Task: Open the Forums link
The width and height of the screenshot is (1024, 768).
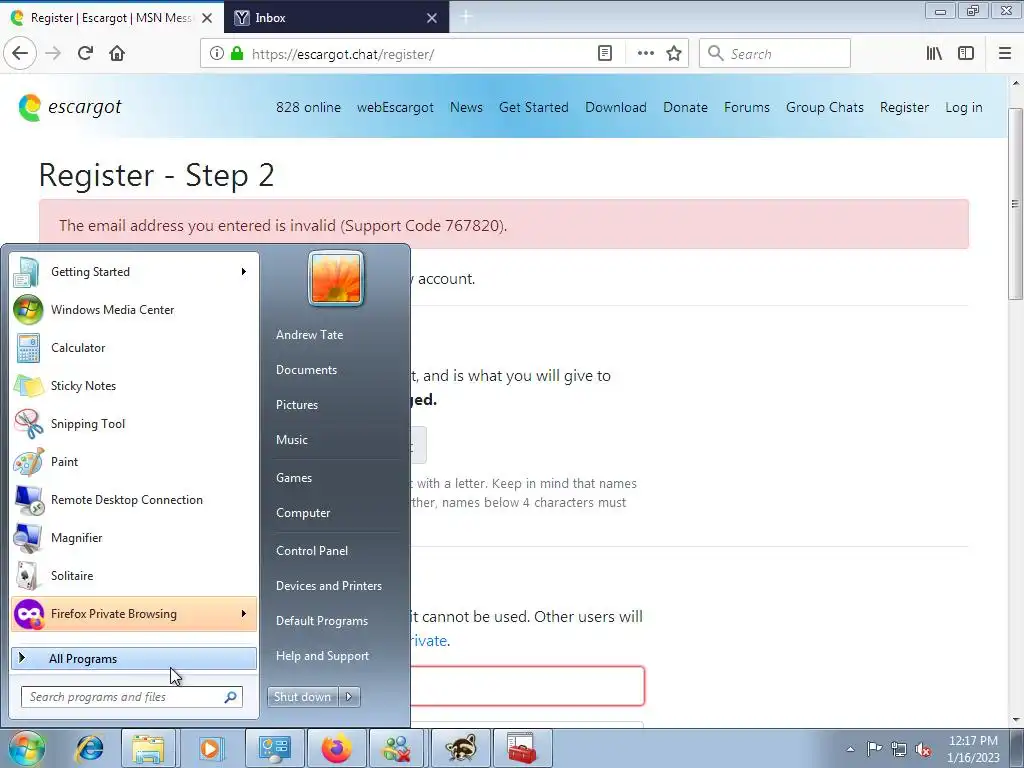Action: tap(746, 107)
